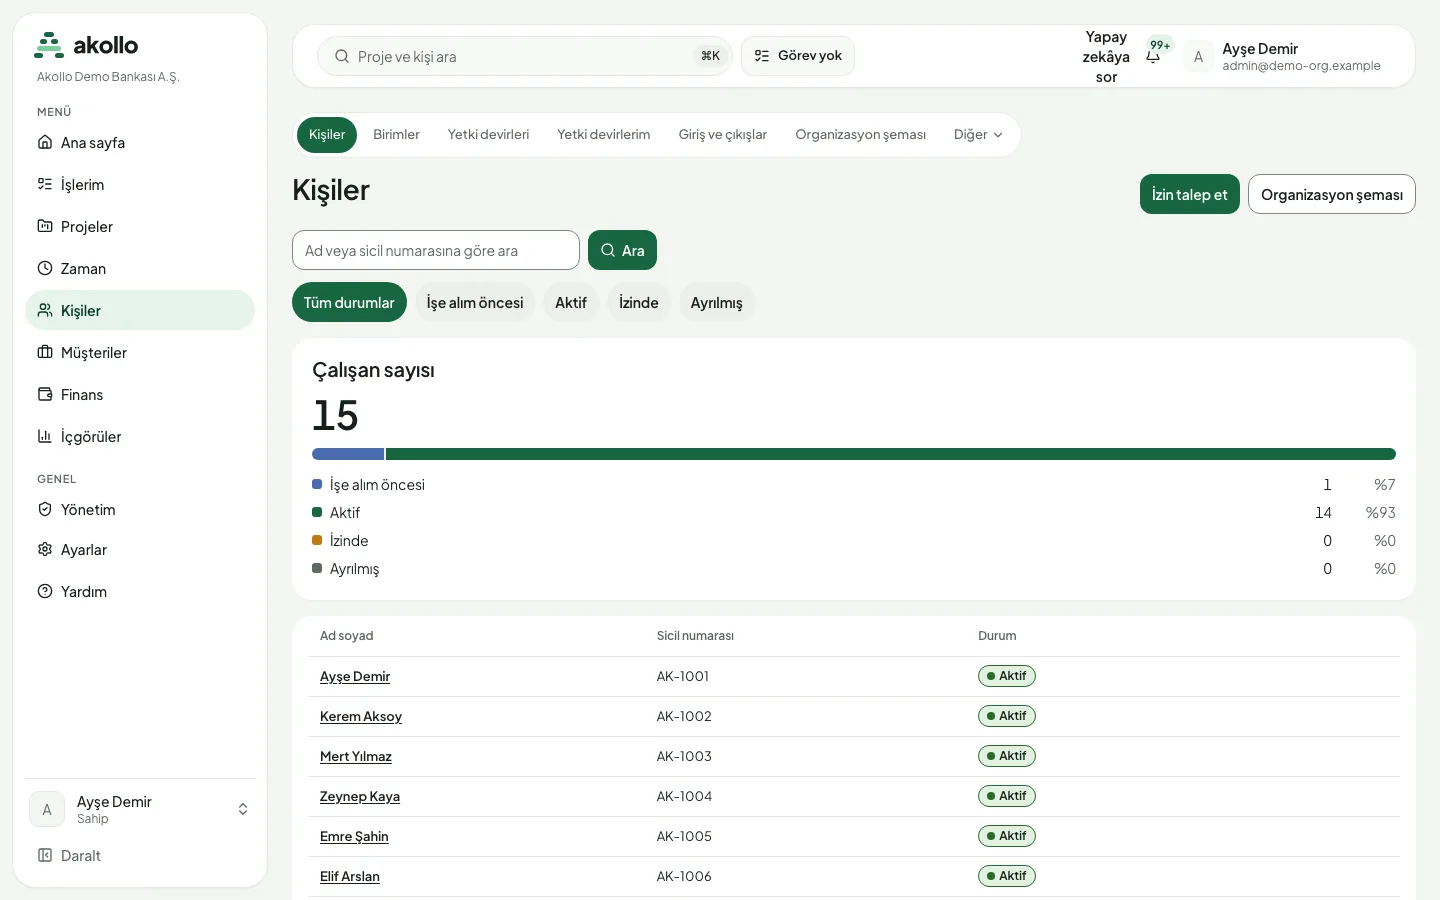Open Kerem Aksoy's profile link
The image size is (1440, 900).
coord(361,716)
